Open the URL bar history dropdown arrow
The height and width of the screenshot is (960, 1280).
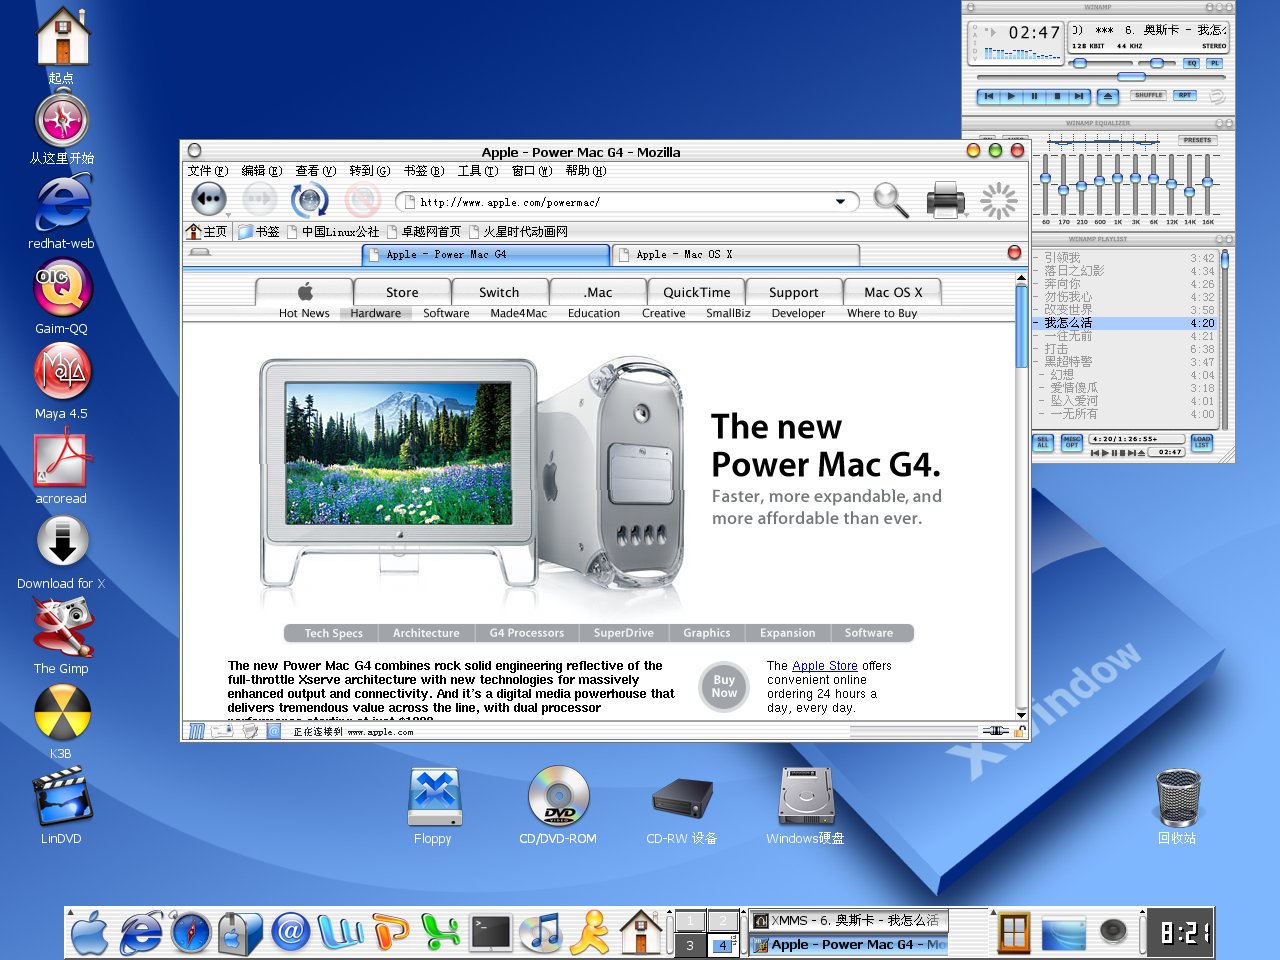click(841, 202)
